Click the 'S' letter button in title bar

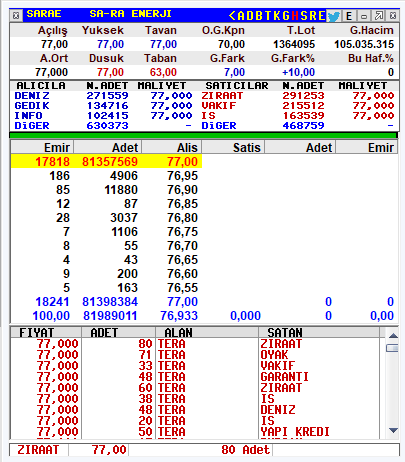[x=304, y=15]
